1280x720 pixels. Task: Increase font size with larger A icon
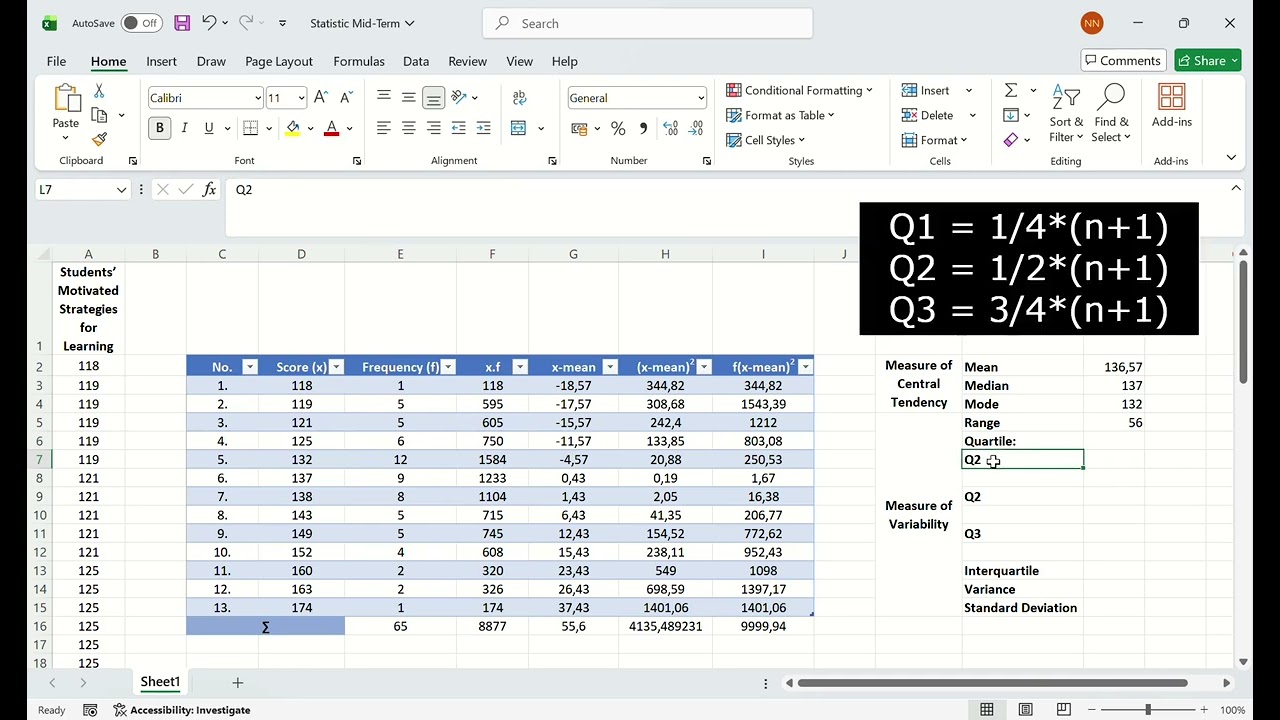pos(321,97)
